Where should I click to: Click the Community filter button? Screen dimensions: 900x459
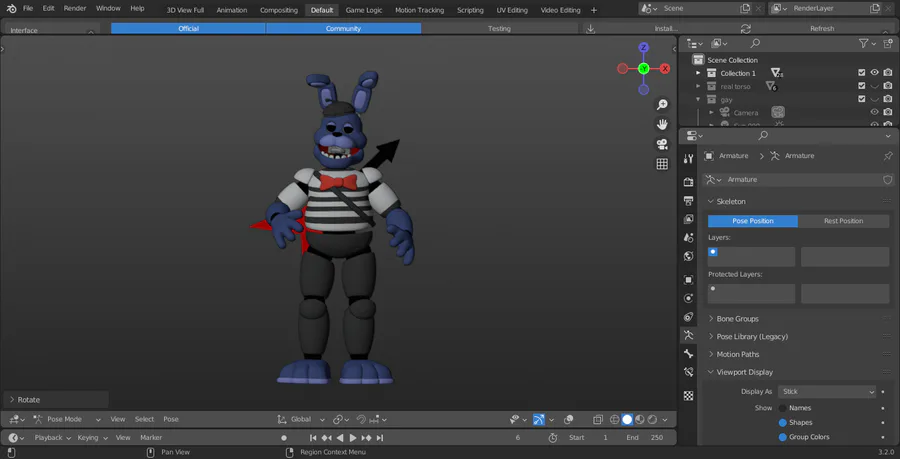coord(343,28)
